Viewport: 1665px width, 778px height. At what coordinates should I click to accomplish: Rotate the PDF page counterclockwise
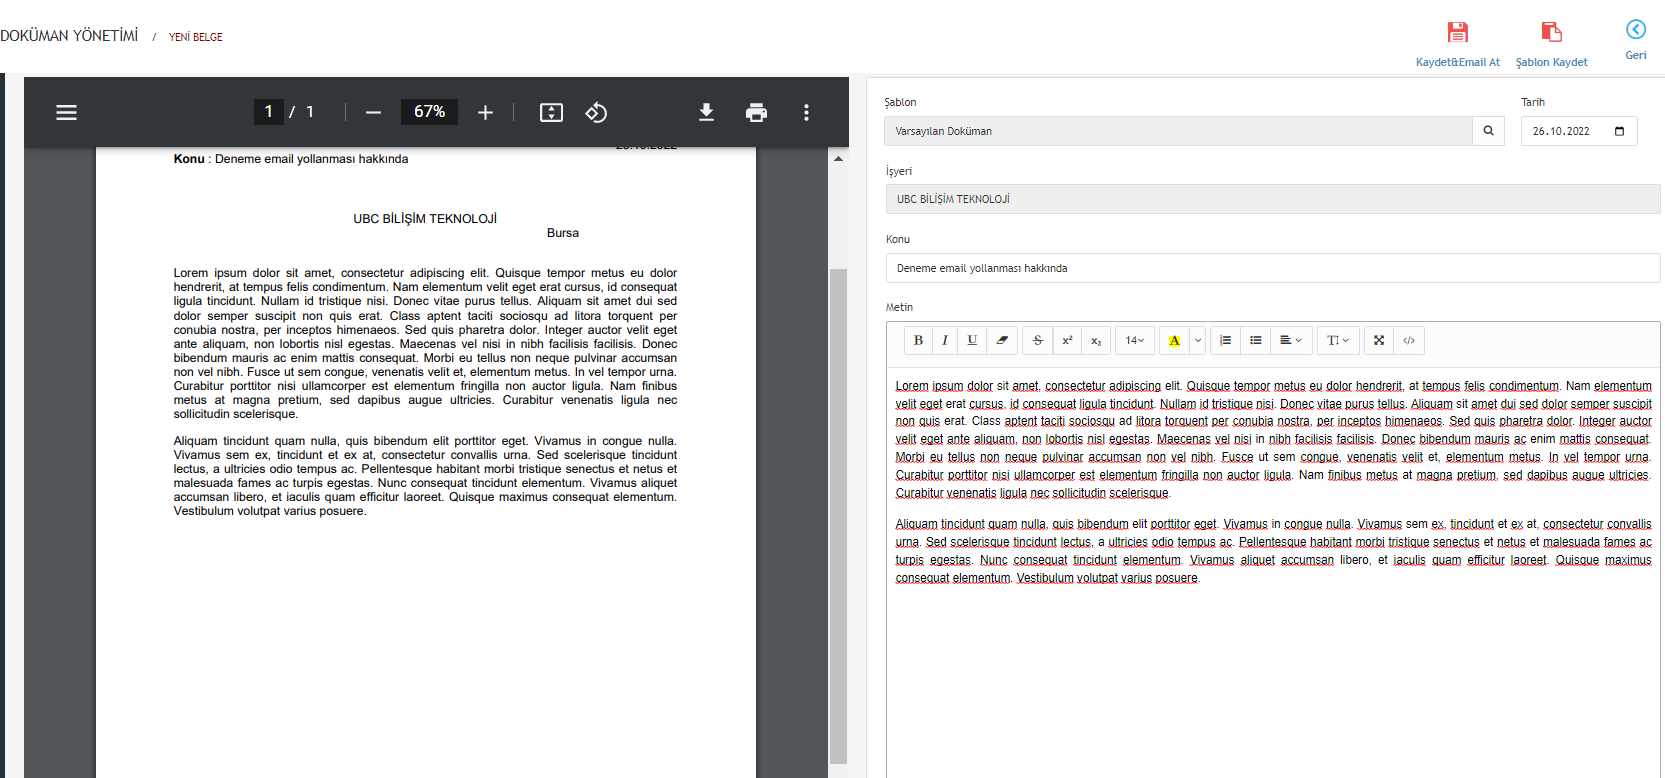(x=596, y=113)
